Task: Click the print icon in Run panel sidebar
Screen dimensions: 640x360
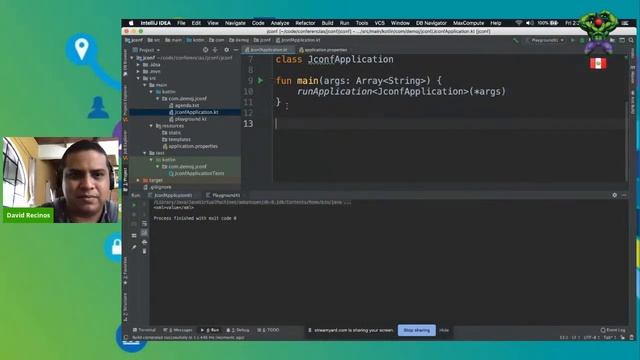Action: tap(144, 242)
